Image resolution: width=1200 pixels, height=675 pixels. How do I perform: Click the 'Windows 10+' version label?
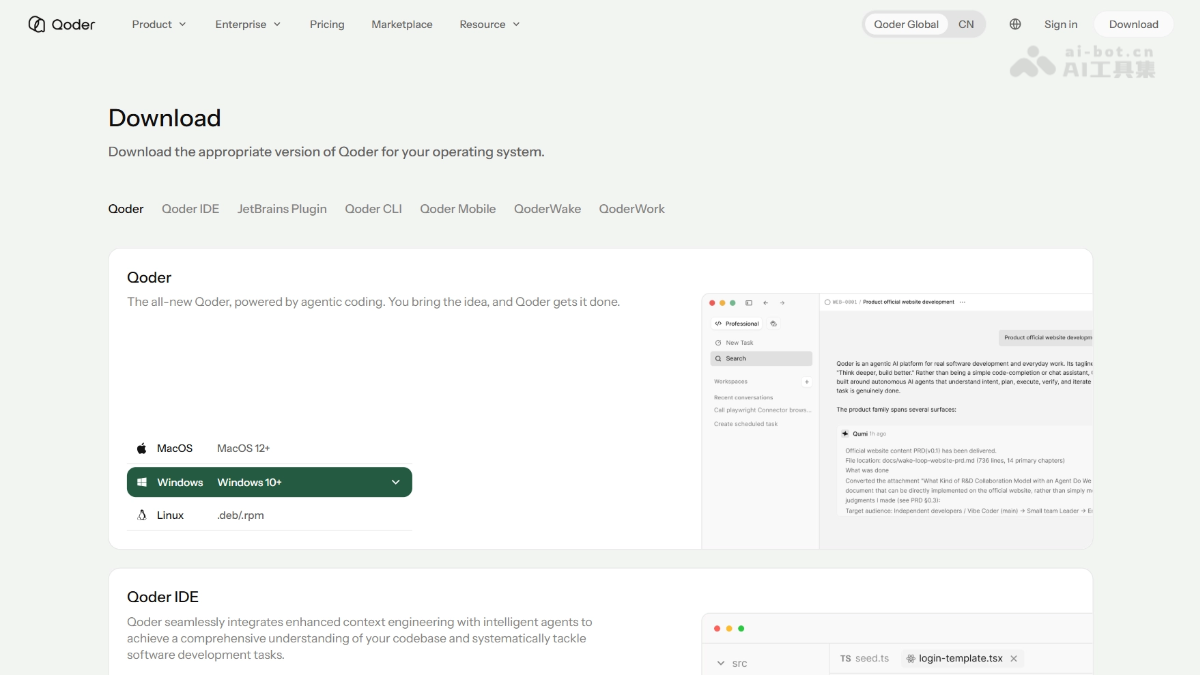pyautogui.click(x=249, y=482)
